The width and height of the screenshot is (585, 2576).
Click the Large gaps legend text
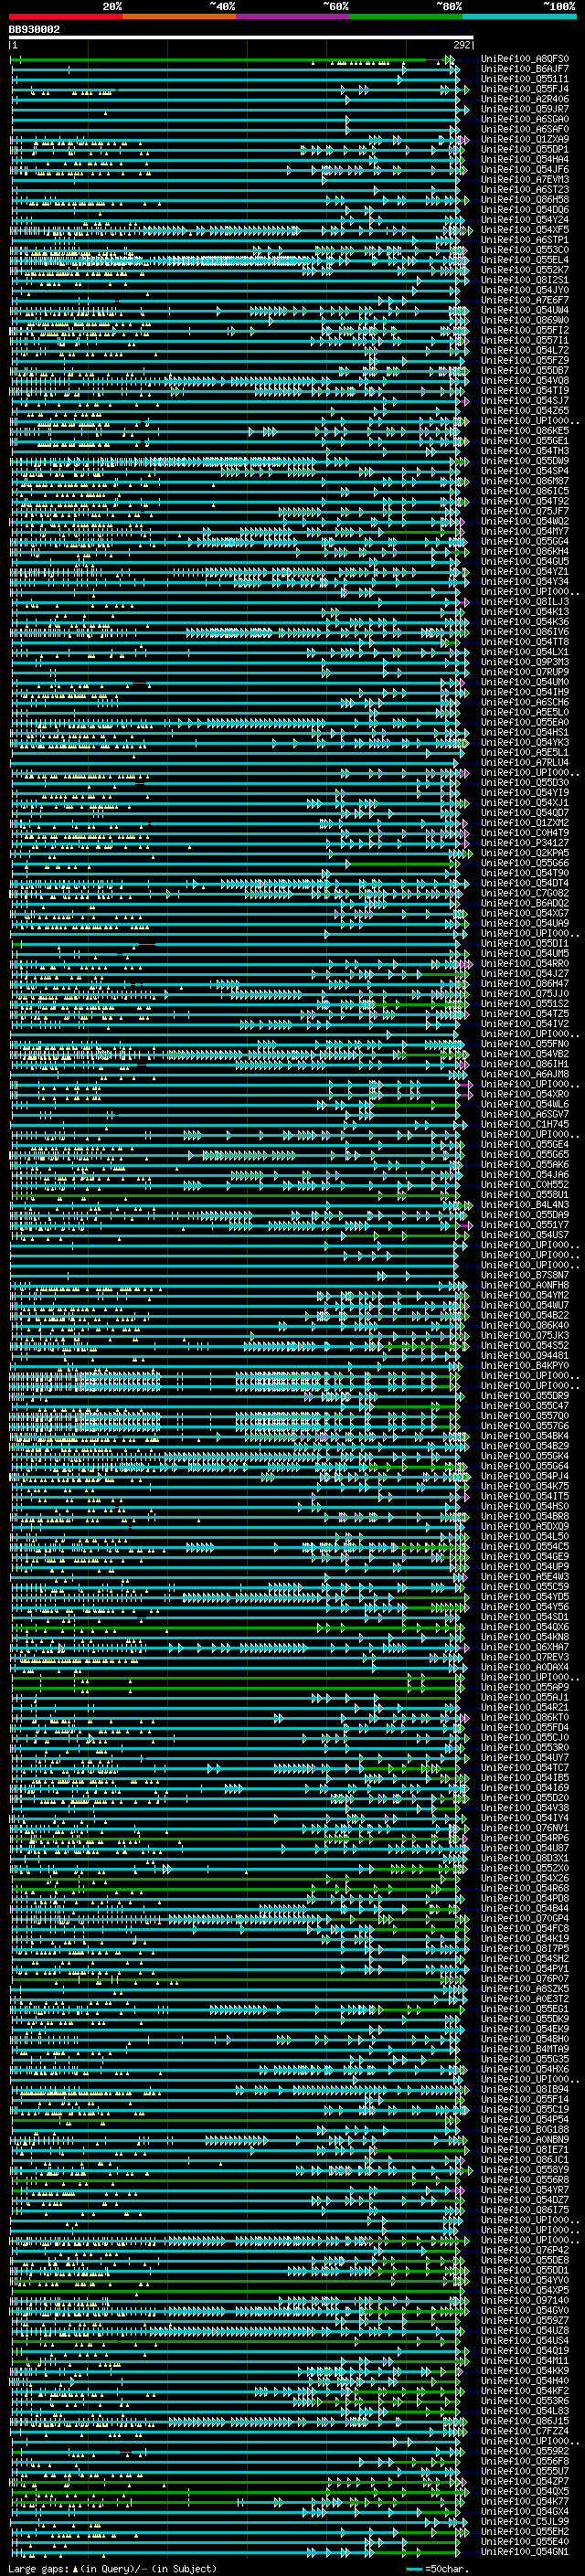pyautogui.click(x=112, y=2568)
